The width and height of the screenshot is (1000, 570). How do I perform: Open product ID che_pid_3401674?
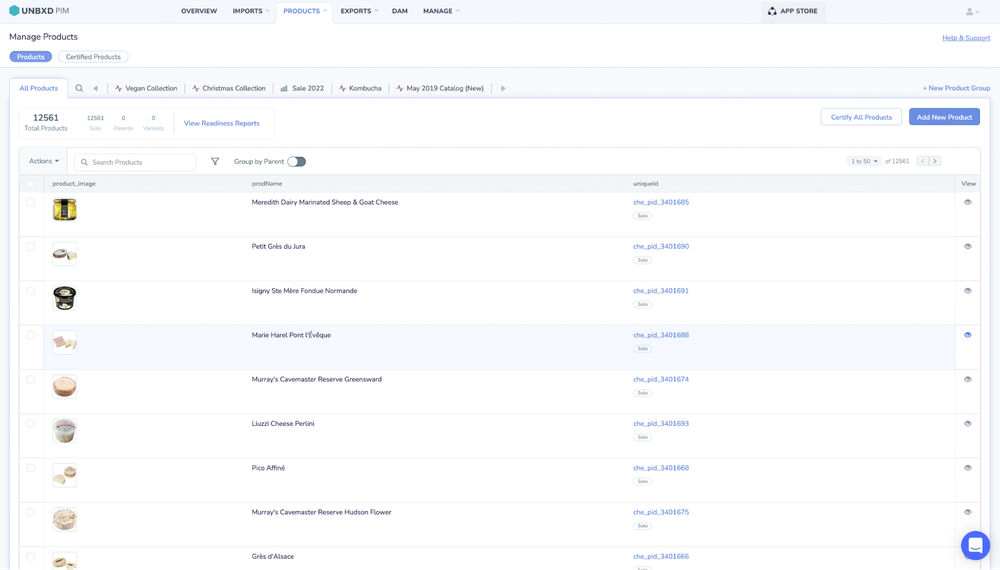[661, 379]
